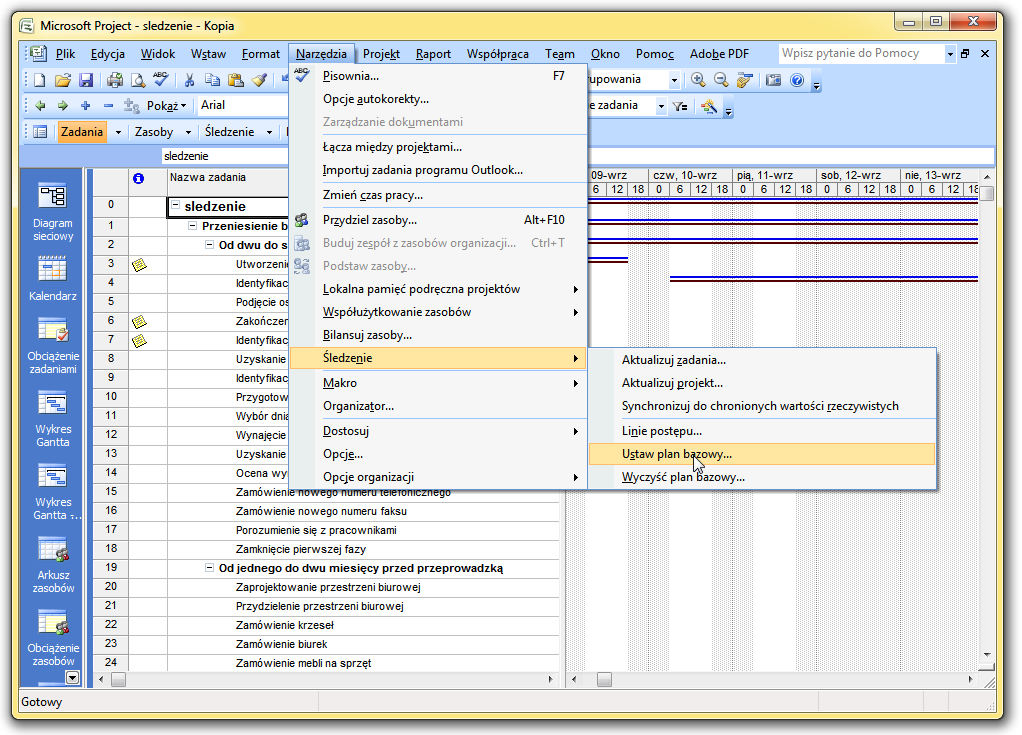Click the Gantt Chart Wizard icon
Viewport: 1022px width, 735px height.
click(709, 106)
